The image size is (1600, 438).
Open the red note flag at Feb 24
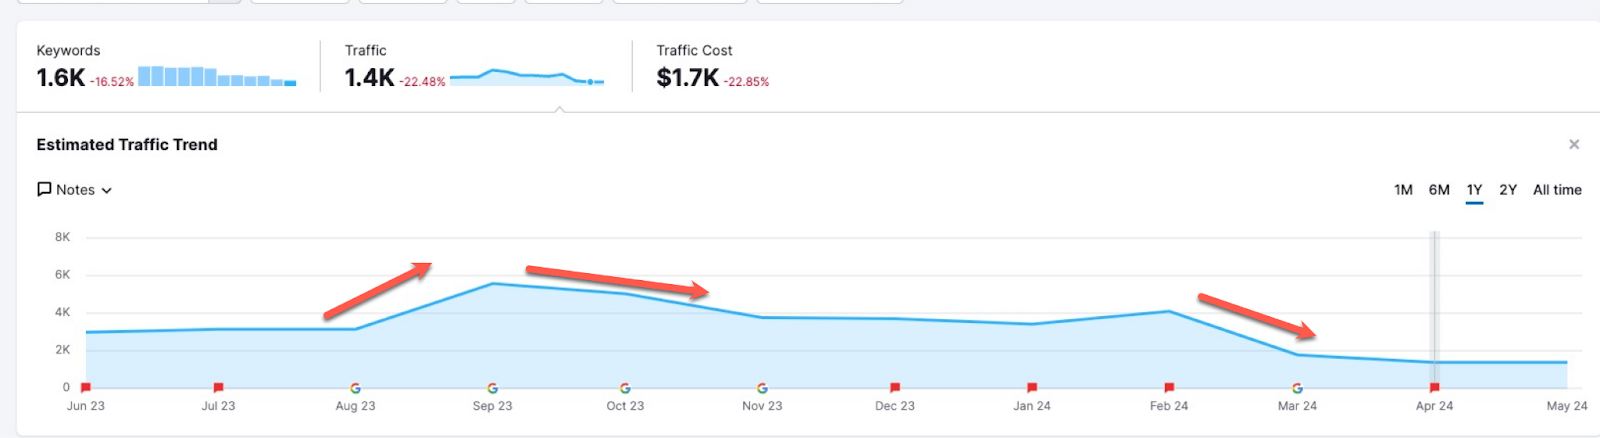[x=1169, y=387]
